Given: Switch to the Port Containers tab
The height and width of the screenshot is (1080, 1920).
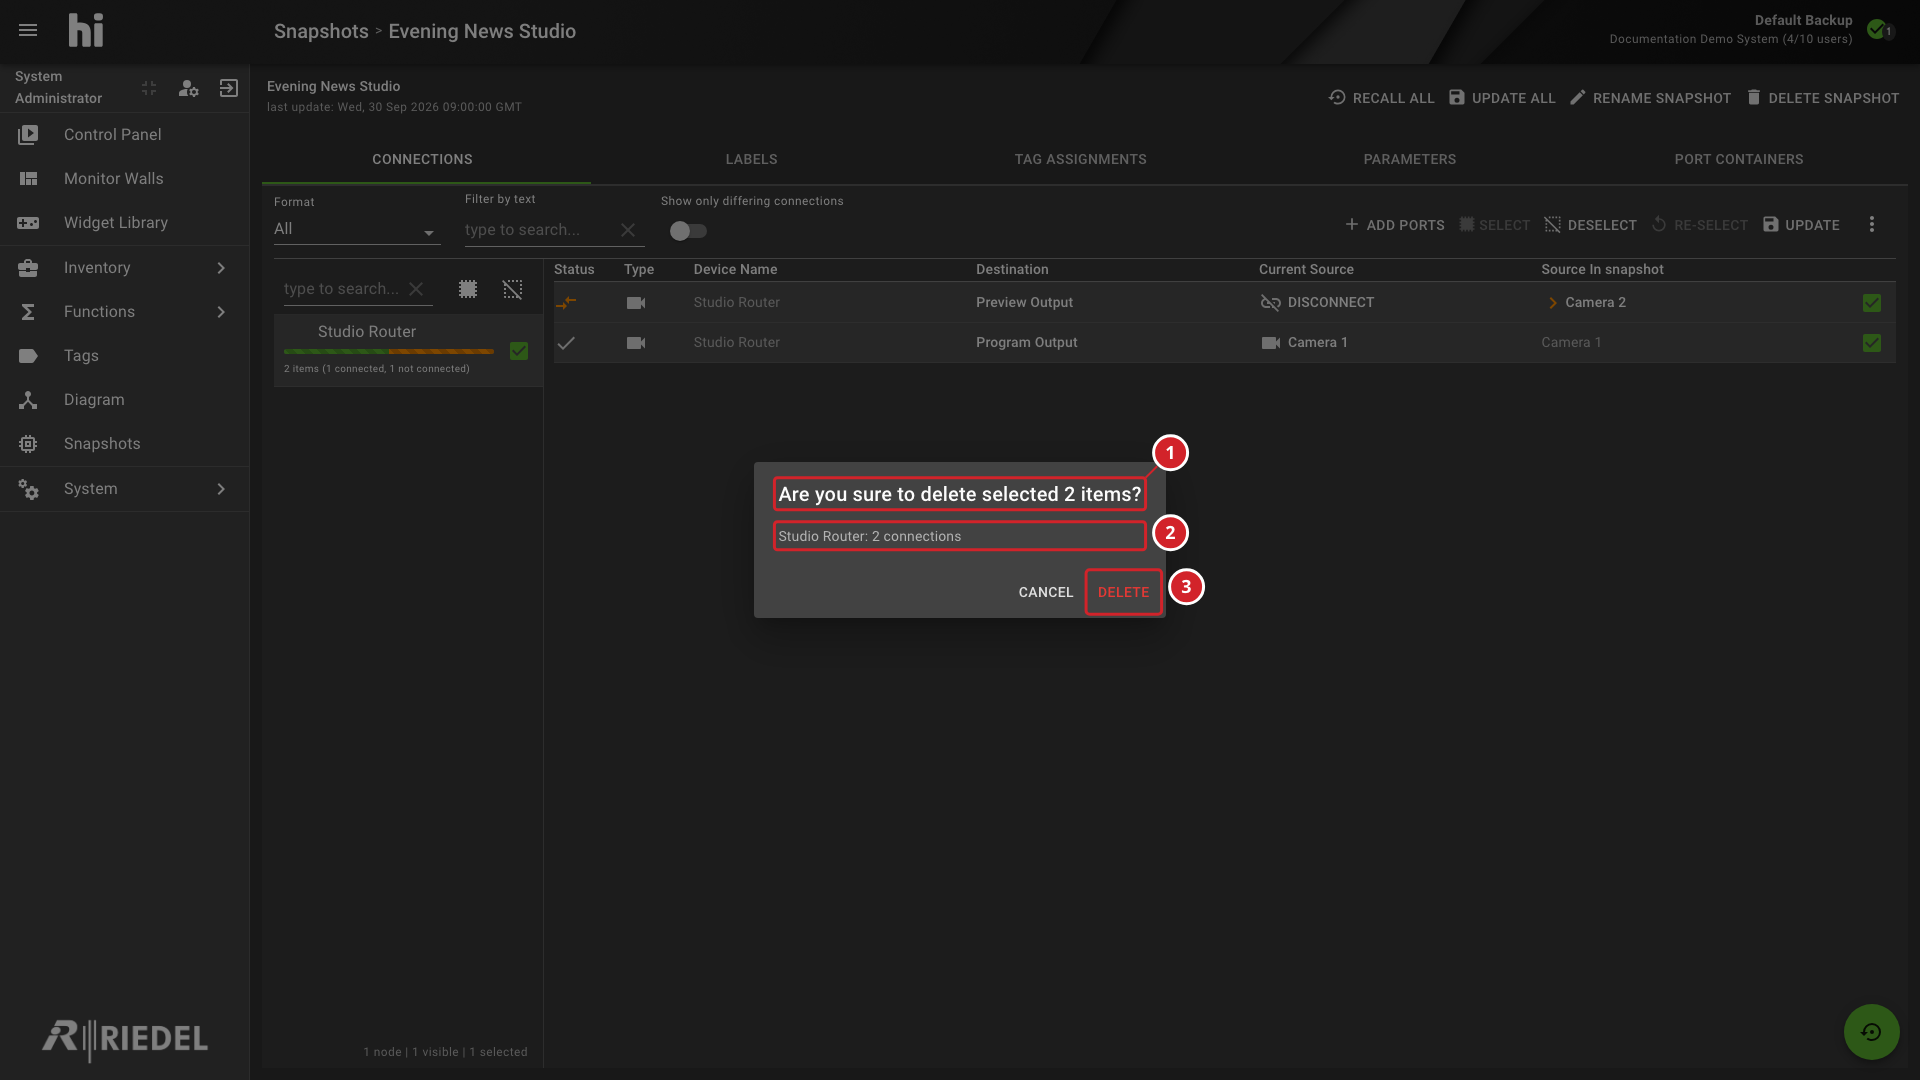Looking at the screenshot, I should point(1739,159).
